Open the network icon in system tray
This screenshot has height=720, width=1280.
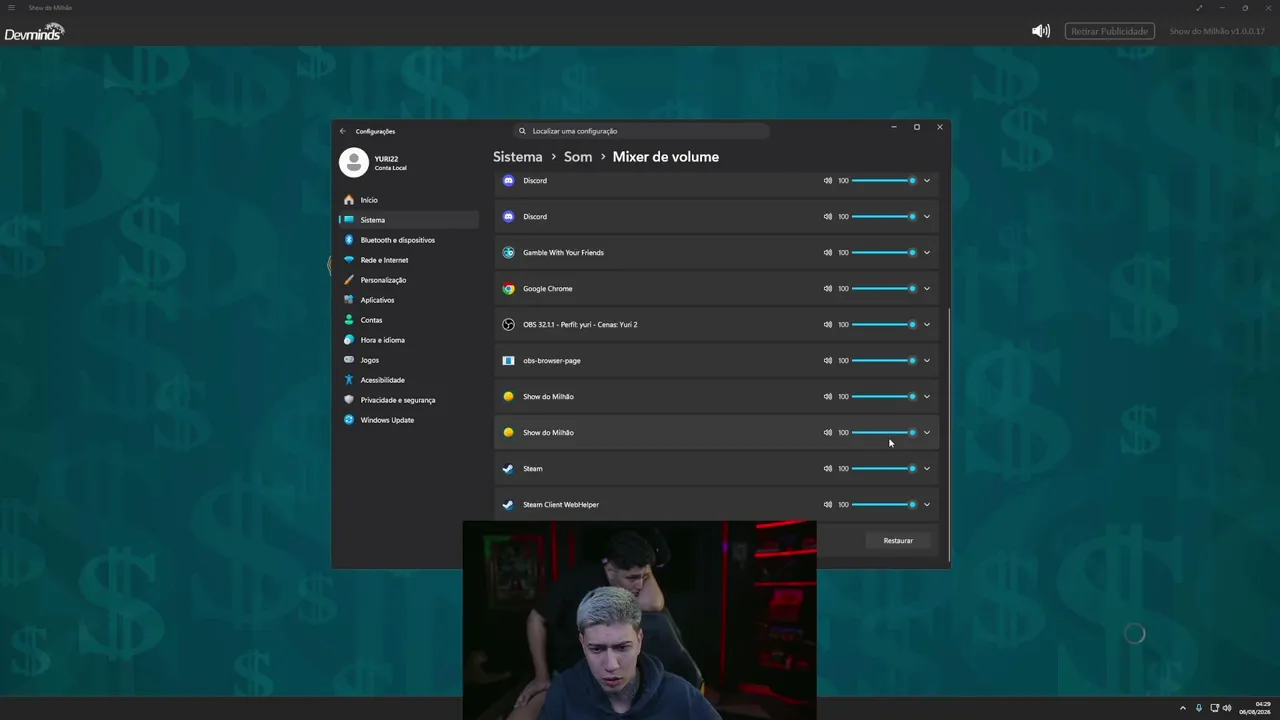point(1215,708)
